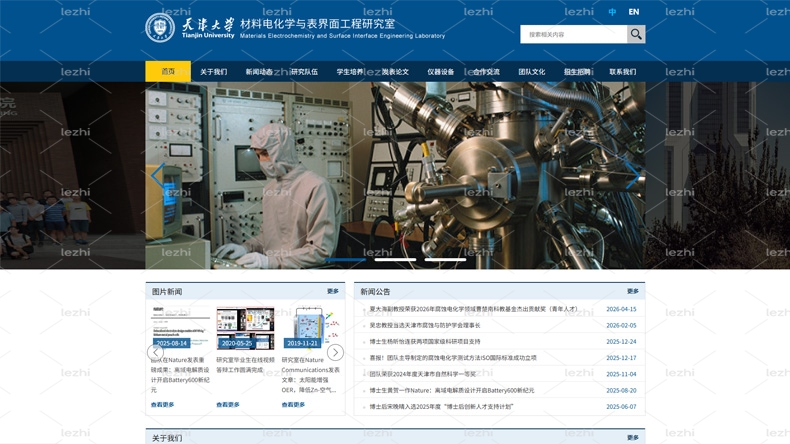Screen dimensions: 790x444
Task: Switch language to EN
Action: [634, 12]
